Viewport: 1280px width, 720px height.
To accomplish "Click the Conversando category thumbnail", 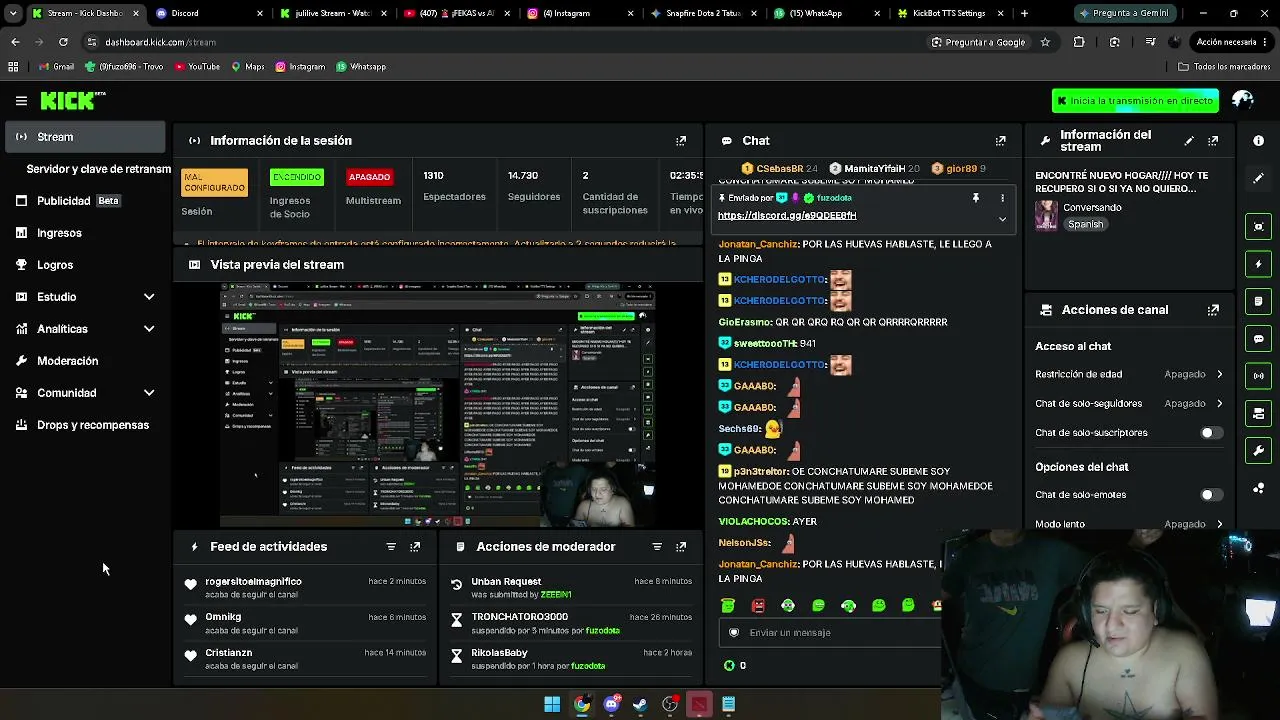I will (1046, 216).
